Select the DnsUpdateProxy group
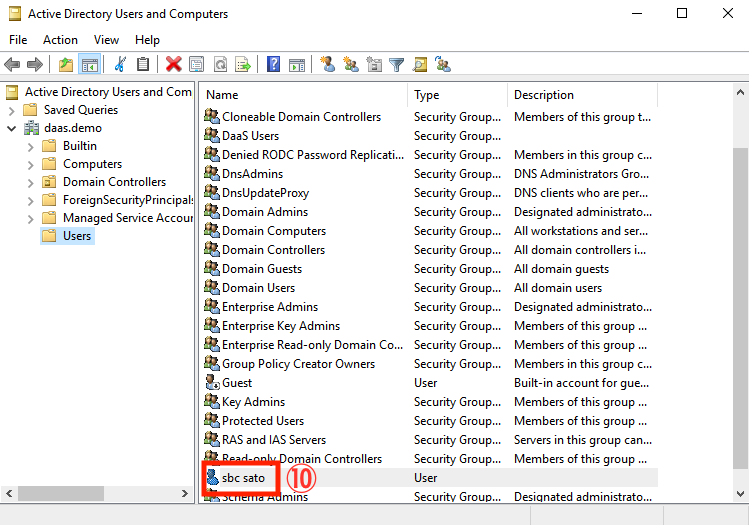 (265, 193)
